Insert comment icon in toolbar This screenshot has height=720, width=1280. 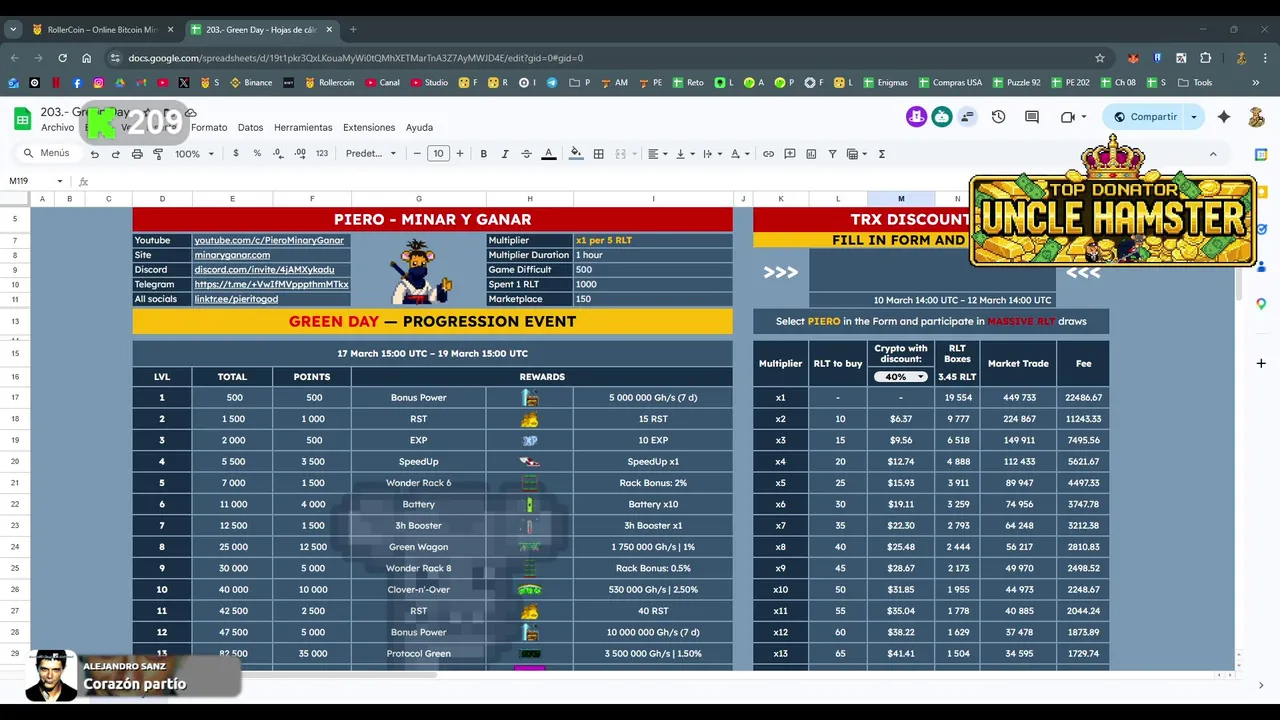pos(790,154)
